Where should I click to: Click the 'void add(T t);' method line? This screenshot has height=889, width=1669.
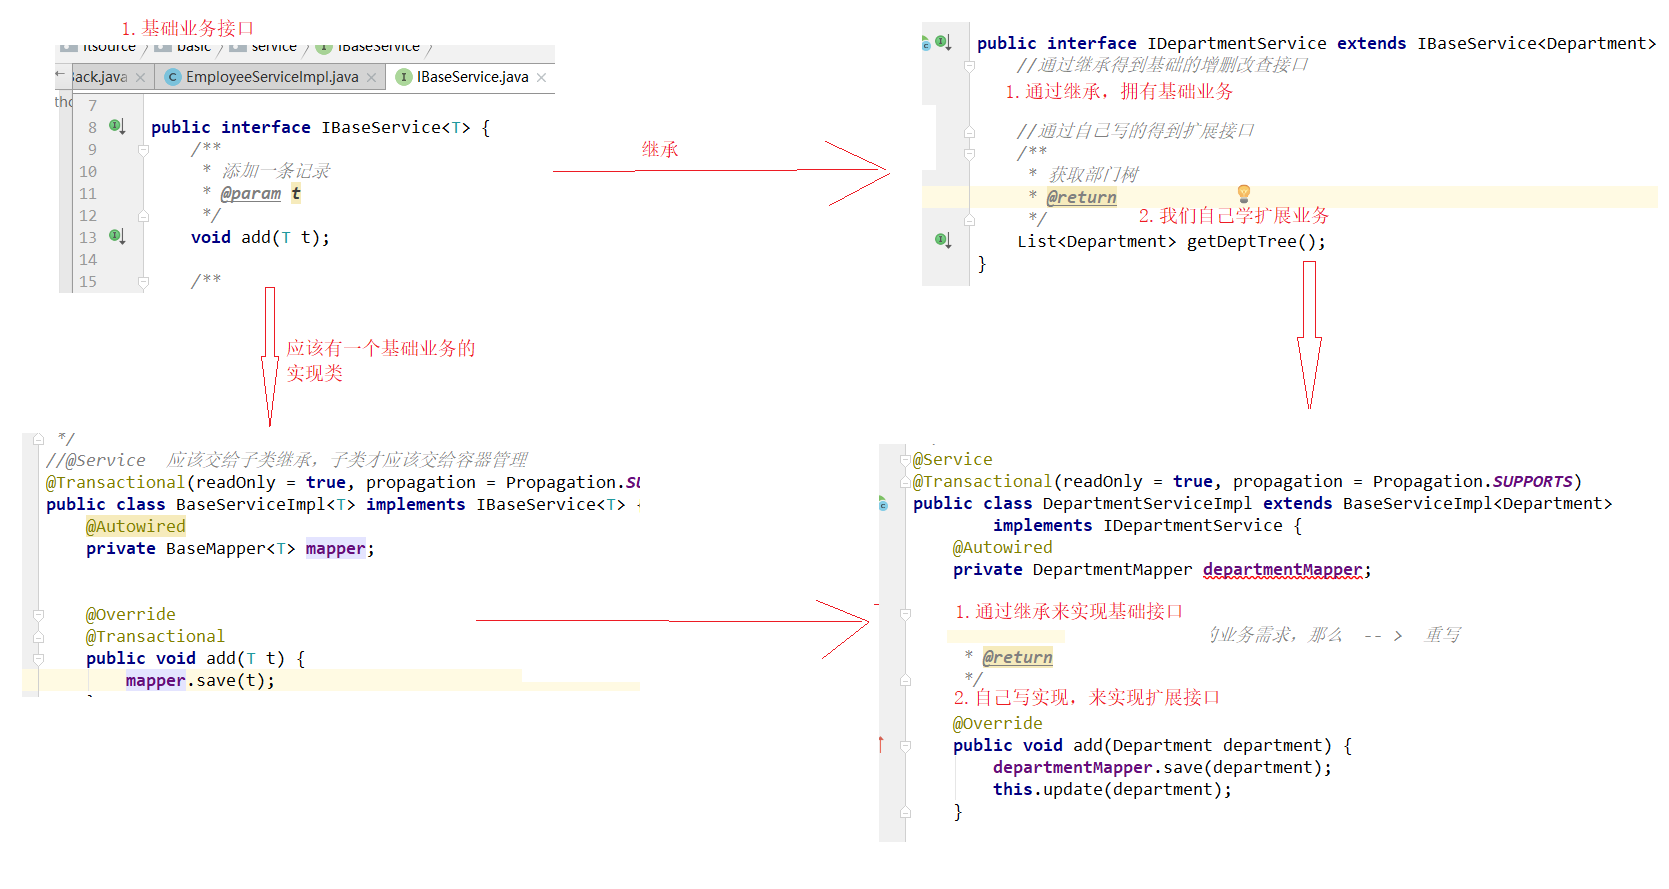point(260,237)
